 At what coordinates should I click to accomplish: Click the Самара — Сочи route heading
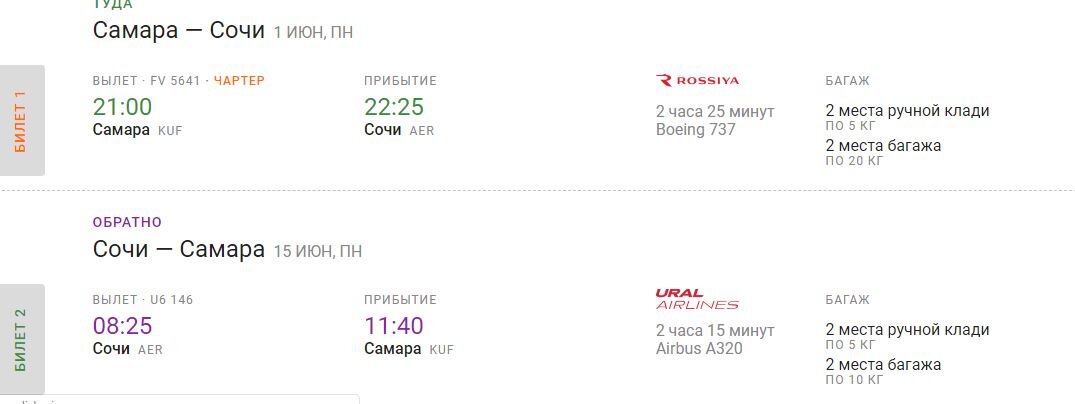(179, 30)
